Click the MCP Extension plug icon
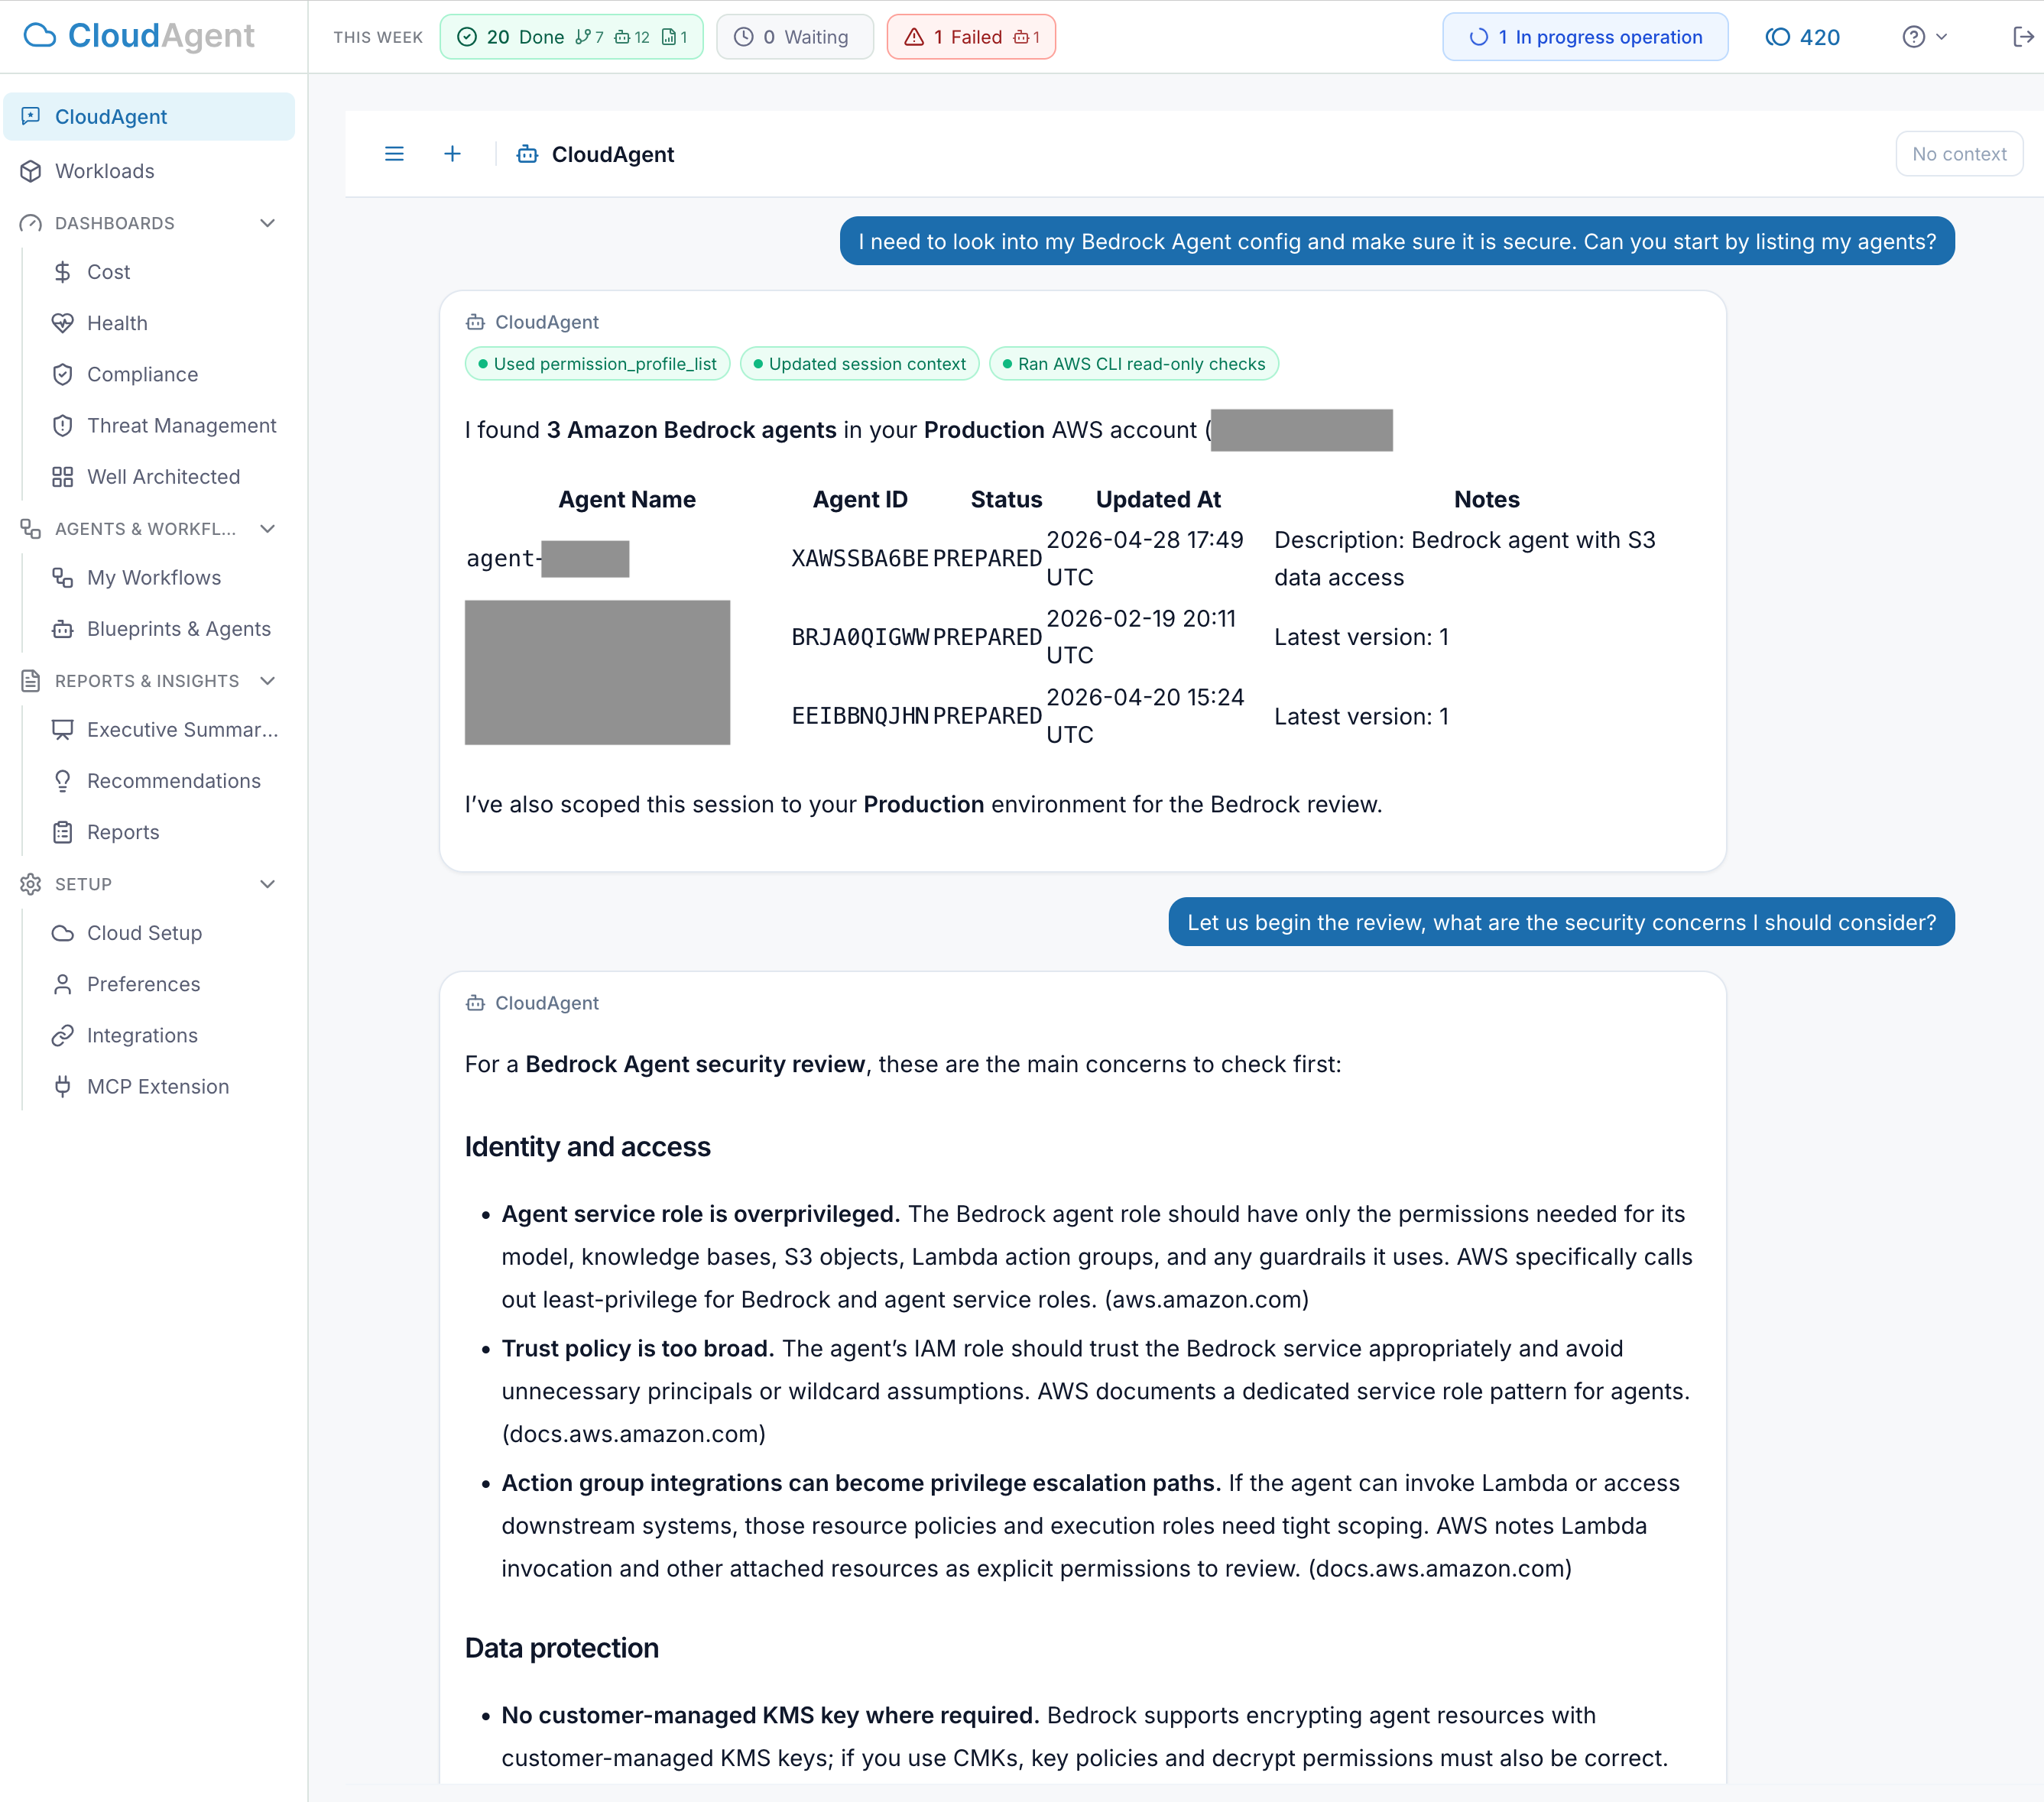This screenshot has width=2044, height=1802. point(63,1087)
